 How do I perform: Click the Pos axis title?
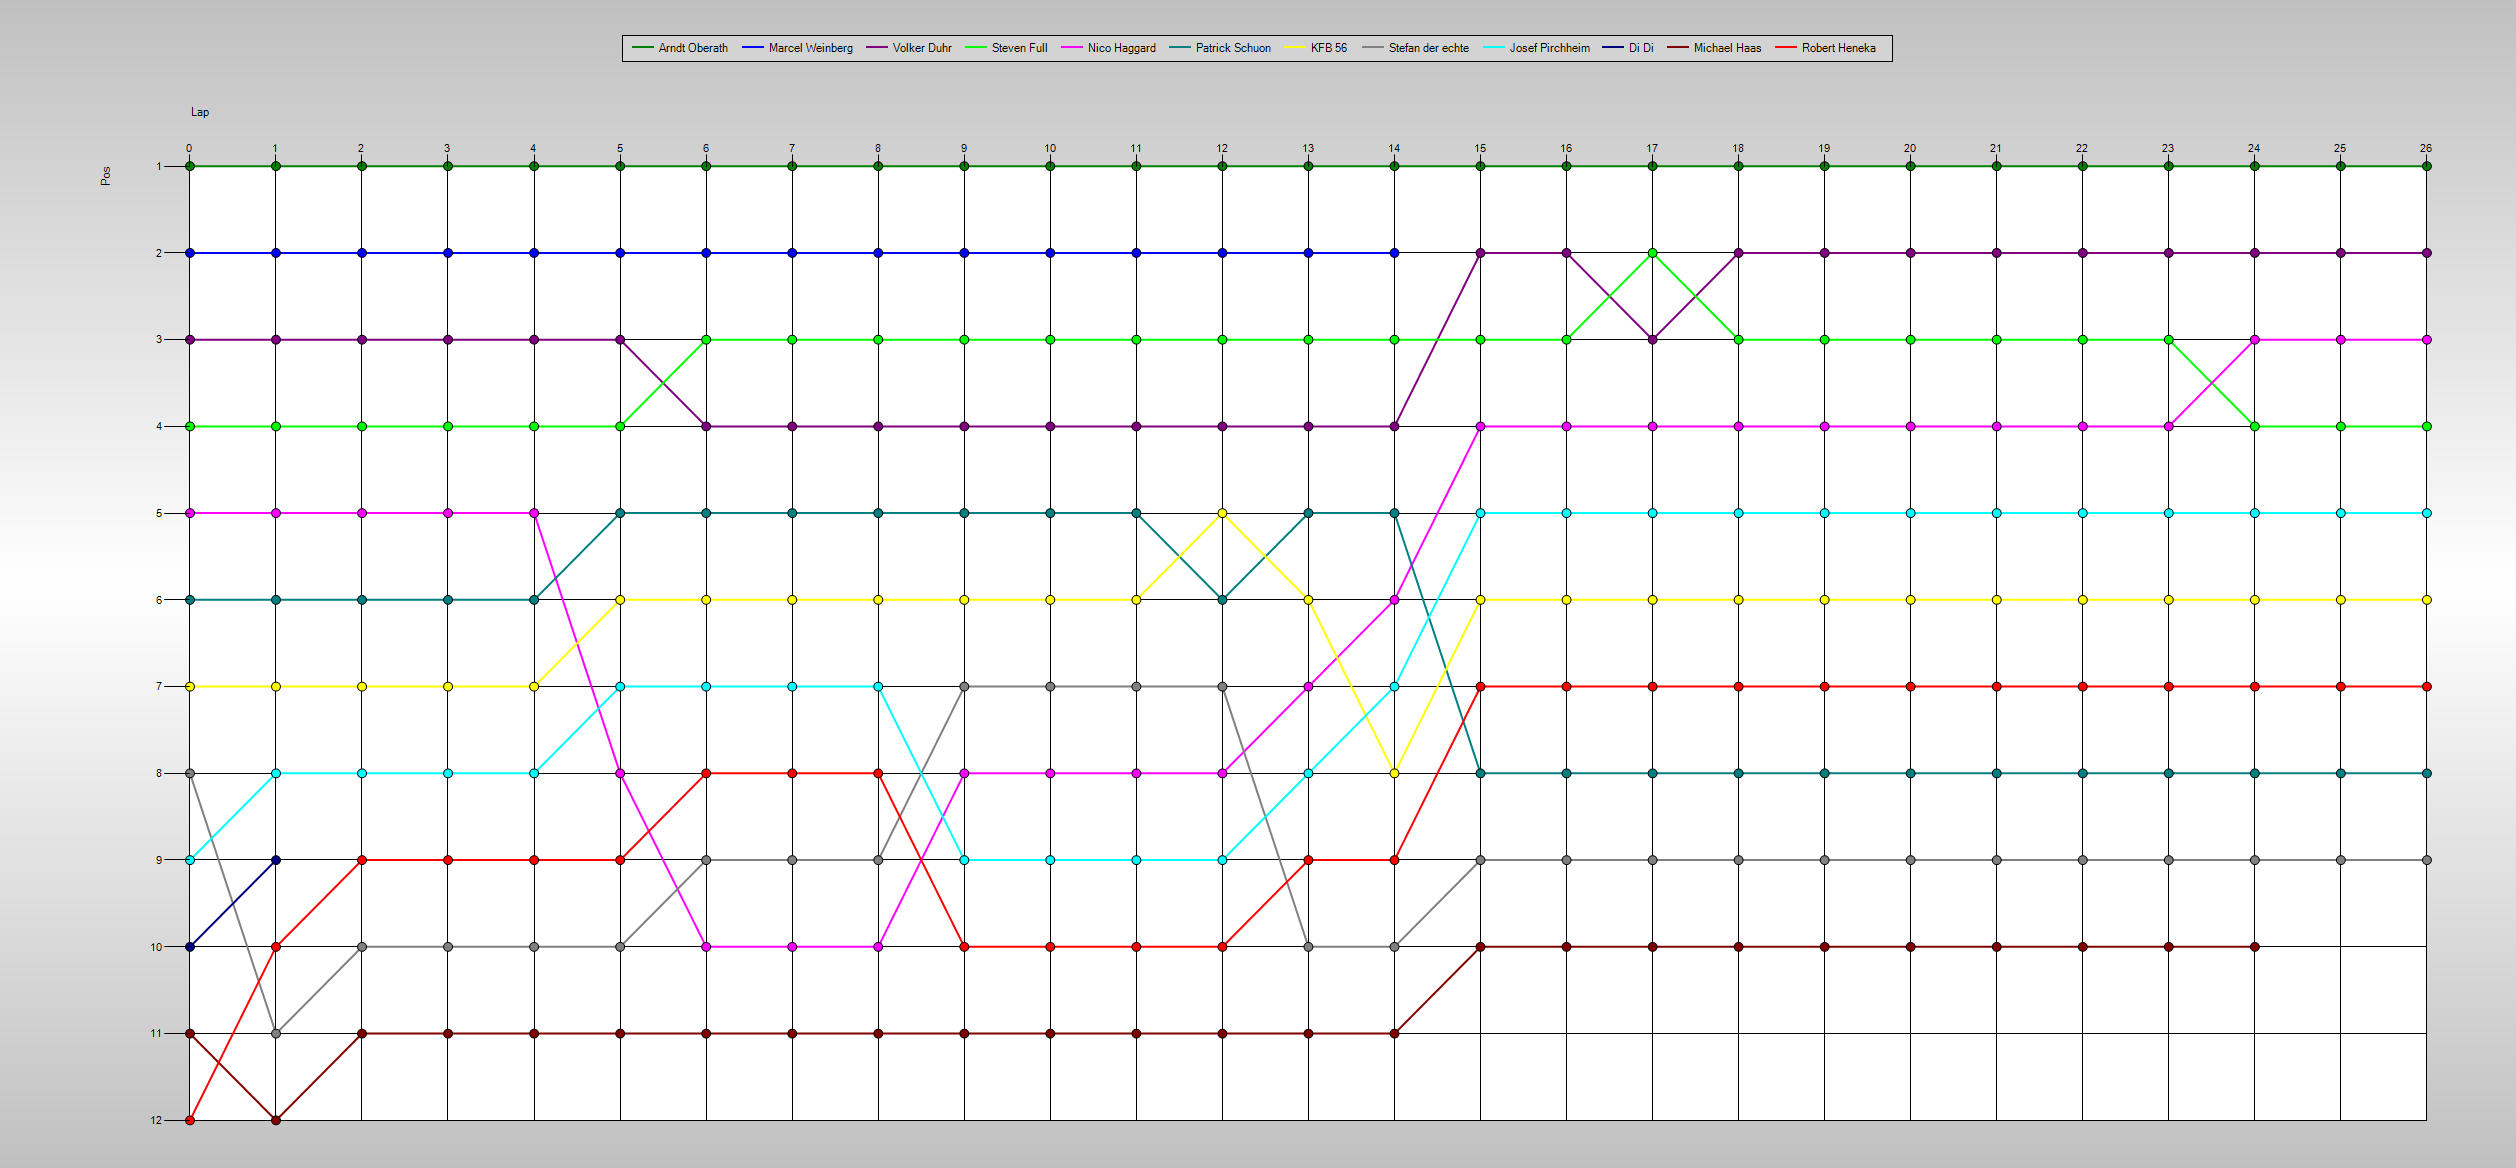pyautogui.click(x=105, y=176)
